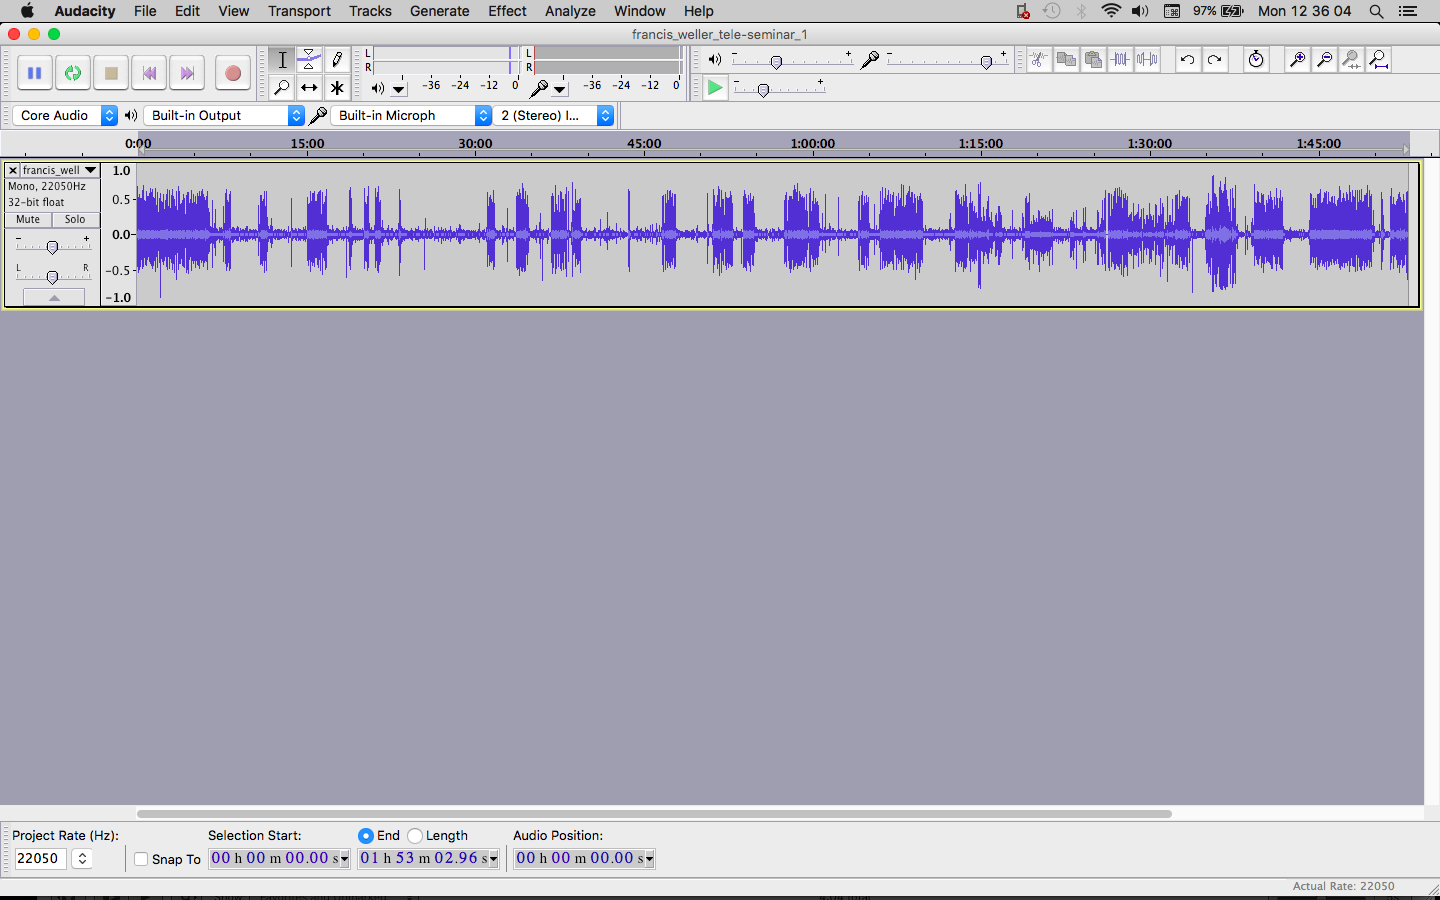1440x900 pixels.
Task: Select the Multi-Tool mode asterisk
Action: 337,88
